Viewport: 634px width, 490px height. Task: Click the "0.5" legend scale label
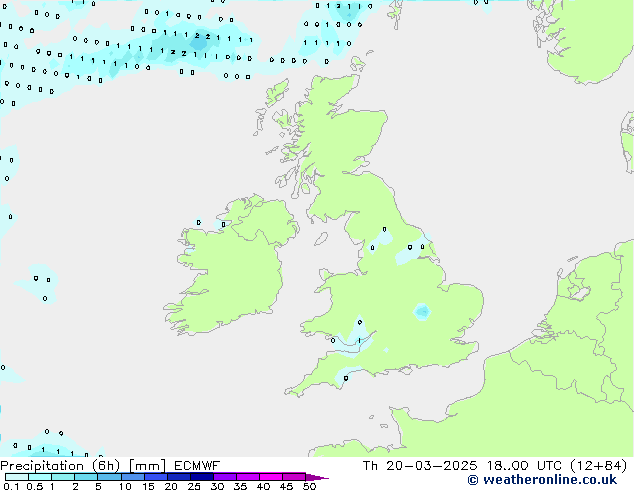[x=34, y=486]
